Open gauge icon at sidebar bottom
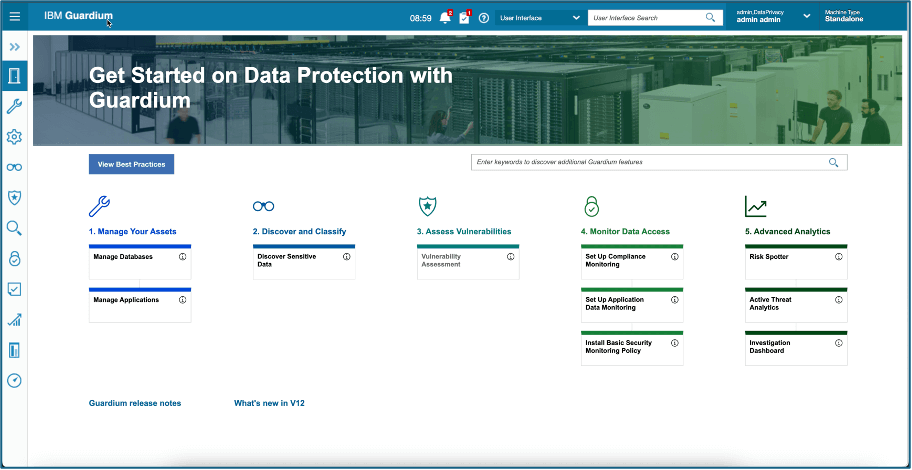The image size is (912, 470). (15, 380)
